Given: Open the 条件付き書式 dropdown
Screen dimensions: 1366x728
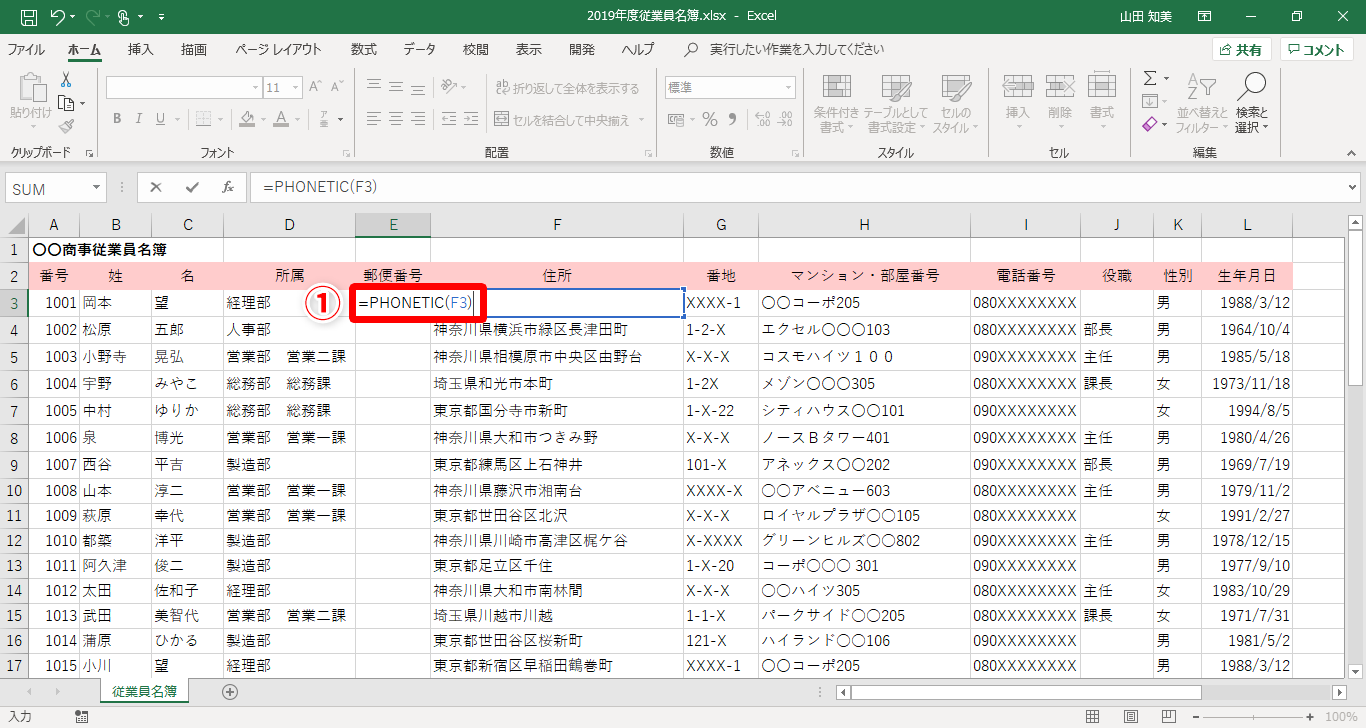Looking at the screenshot, I should pos(836,104).
